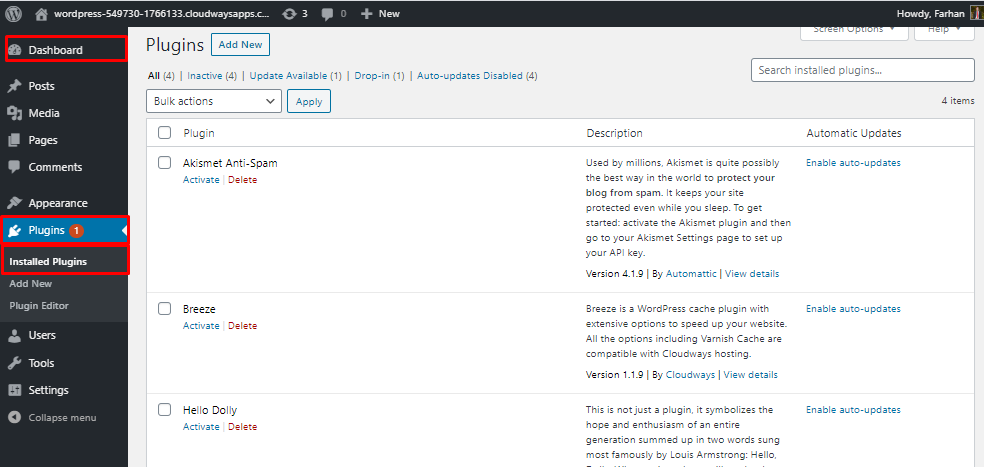
Task: View details for Breeze version 1.1.9
Action: [751, 375]
